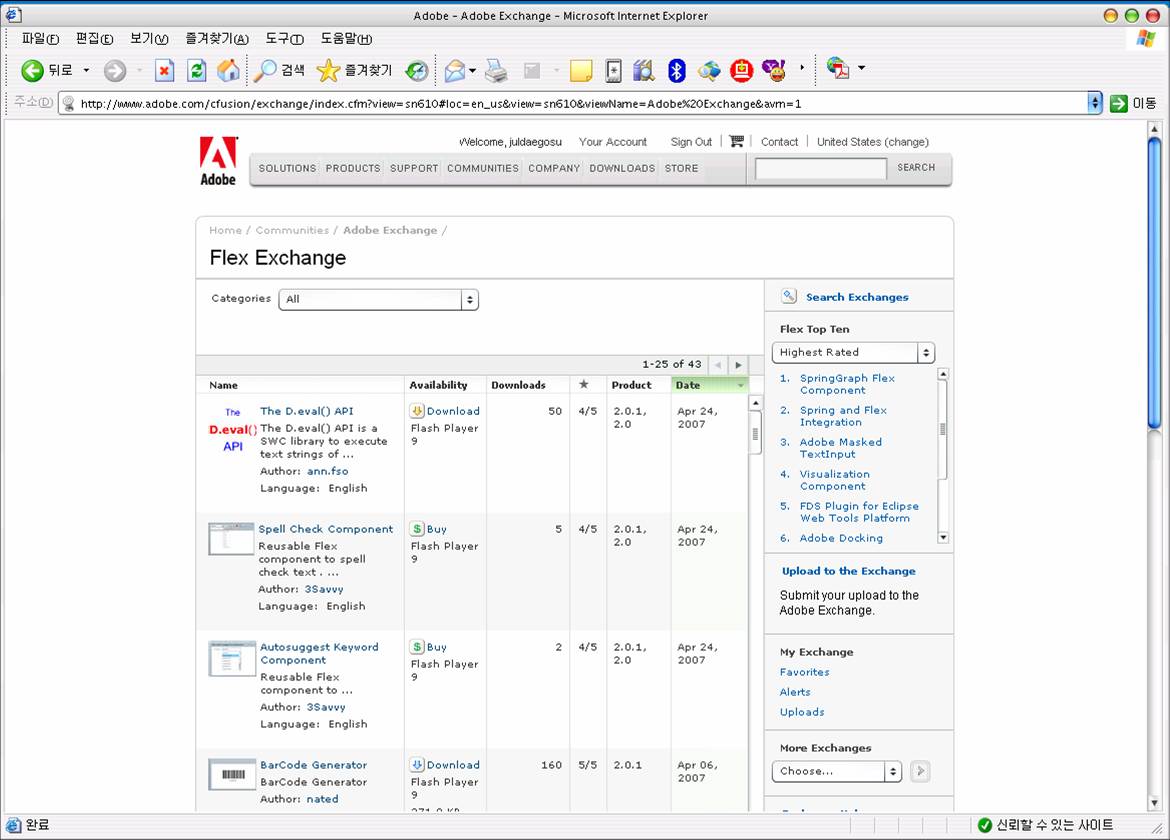Click the previous results page arrow
This screenshot has width=1170, height=840.
coord(718,365)
